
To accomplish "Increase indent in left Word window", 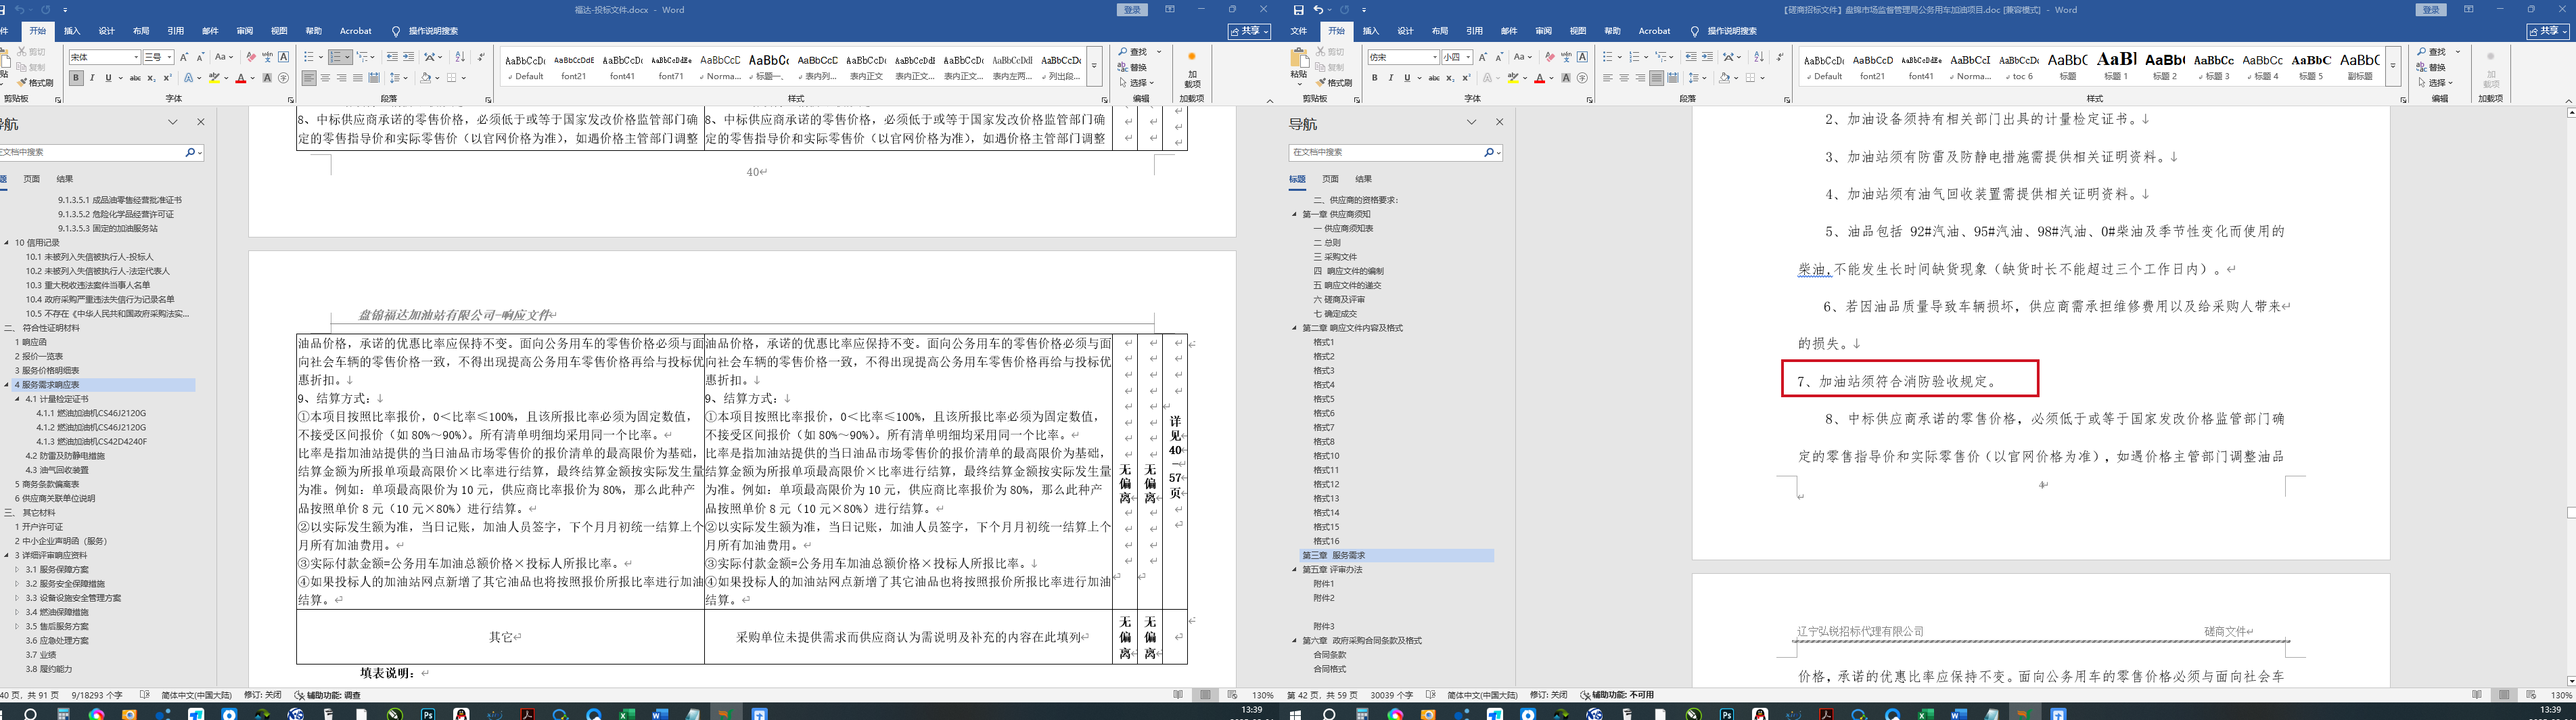I will (x=409, y=57).
